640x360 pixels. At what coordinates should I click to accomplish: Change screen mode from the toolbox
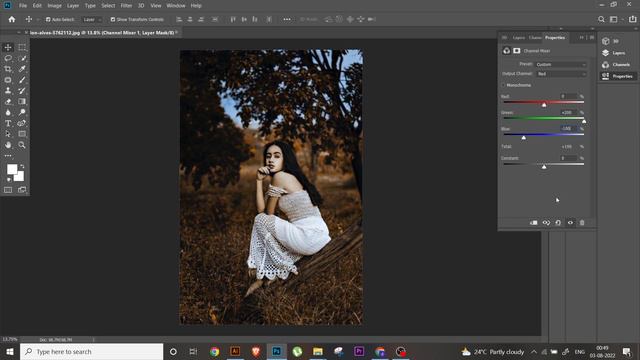[x=22, y=190]
